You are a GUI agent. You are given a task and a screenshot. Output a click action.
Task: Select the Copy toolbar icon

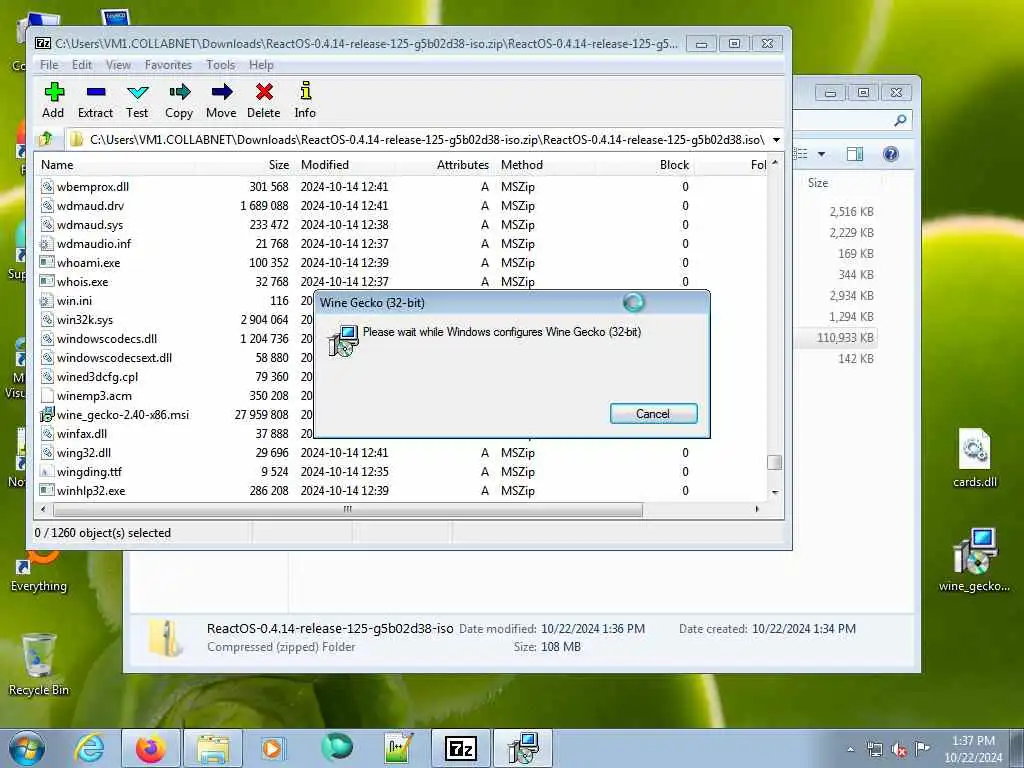coord(179,99)
